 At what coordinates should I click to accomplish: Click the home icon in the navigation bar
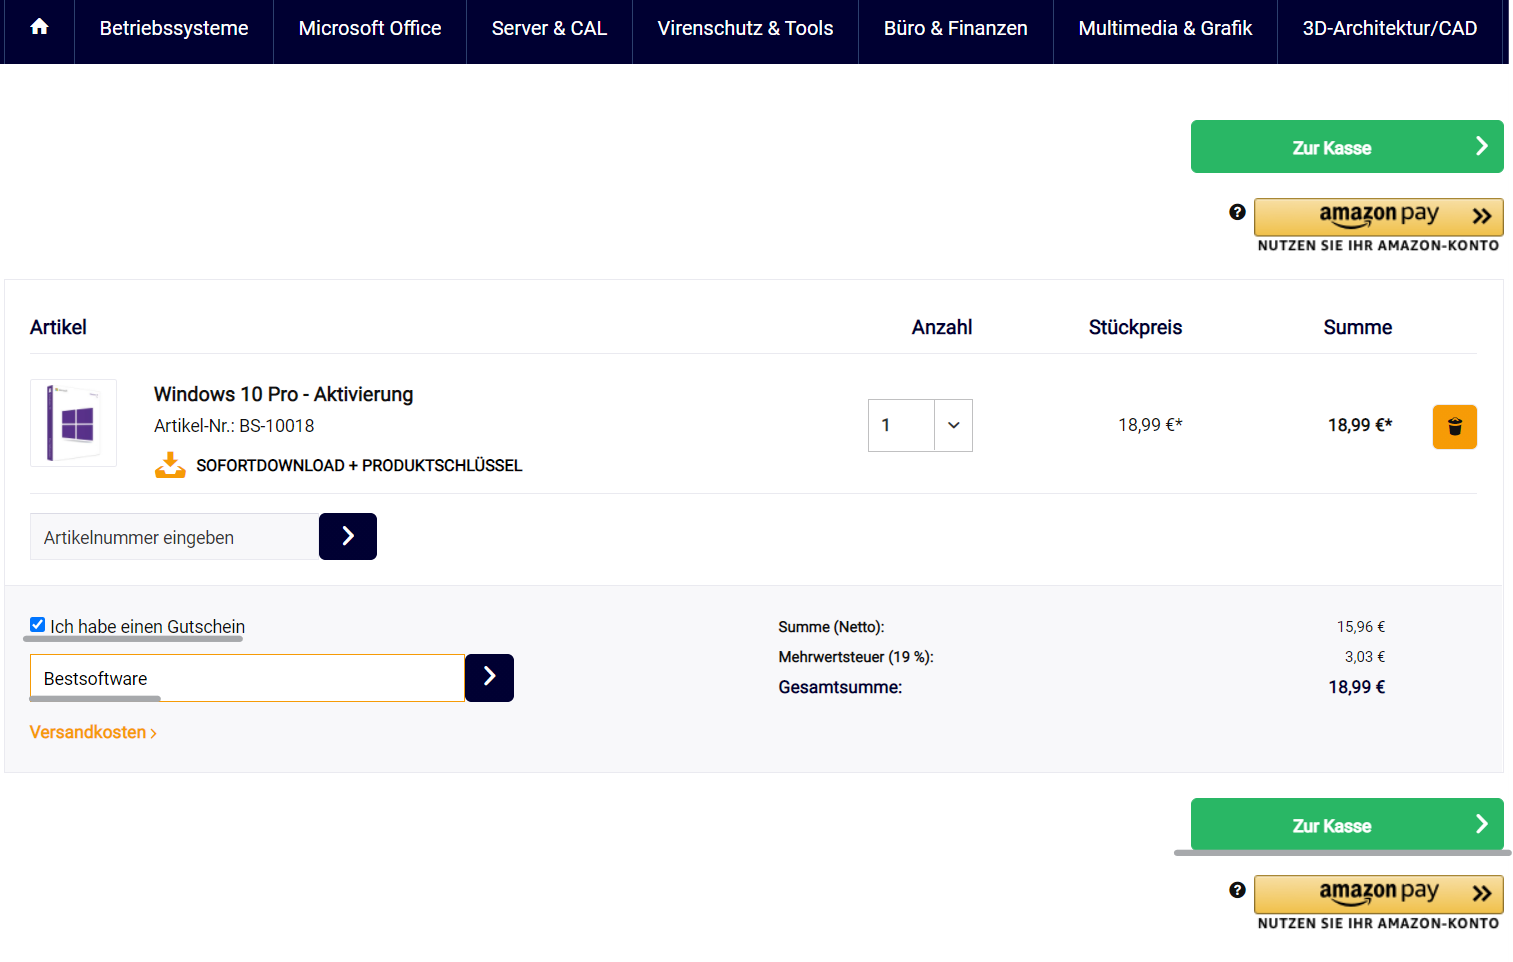click(38, 28)
